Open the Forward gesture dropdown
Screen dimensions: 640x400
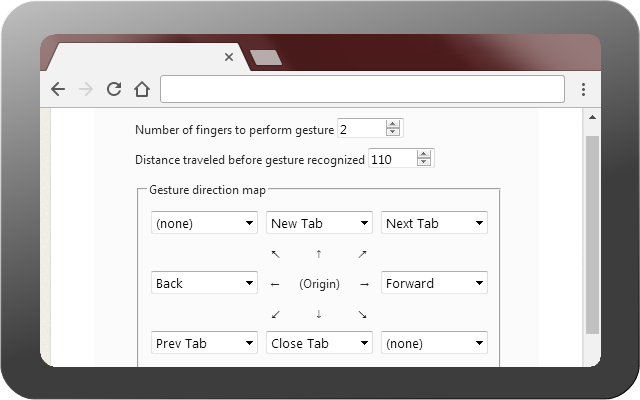434,283
